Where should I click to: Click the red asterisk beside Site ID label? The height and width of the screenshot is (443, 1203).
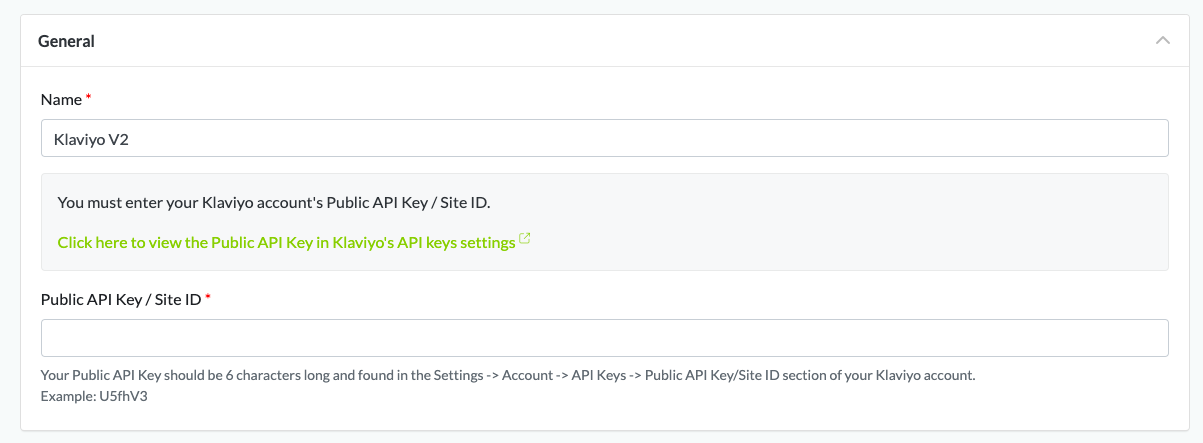[208, 297]
